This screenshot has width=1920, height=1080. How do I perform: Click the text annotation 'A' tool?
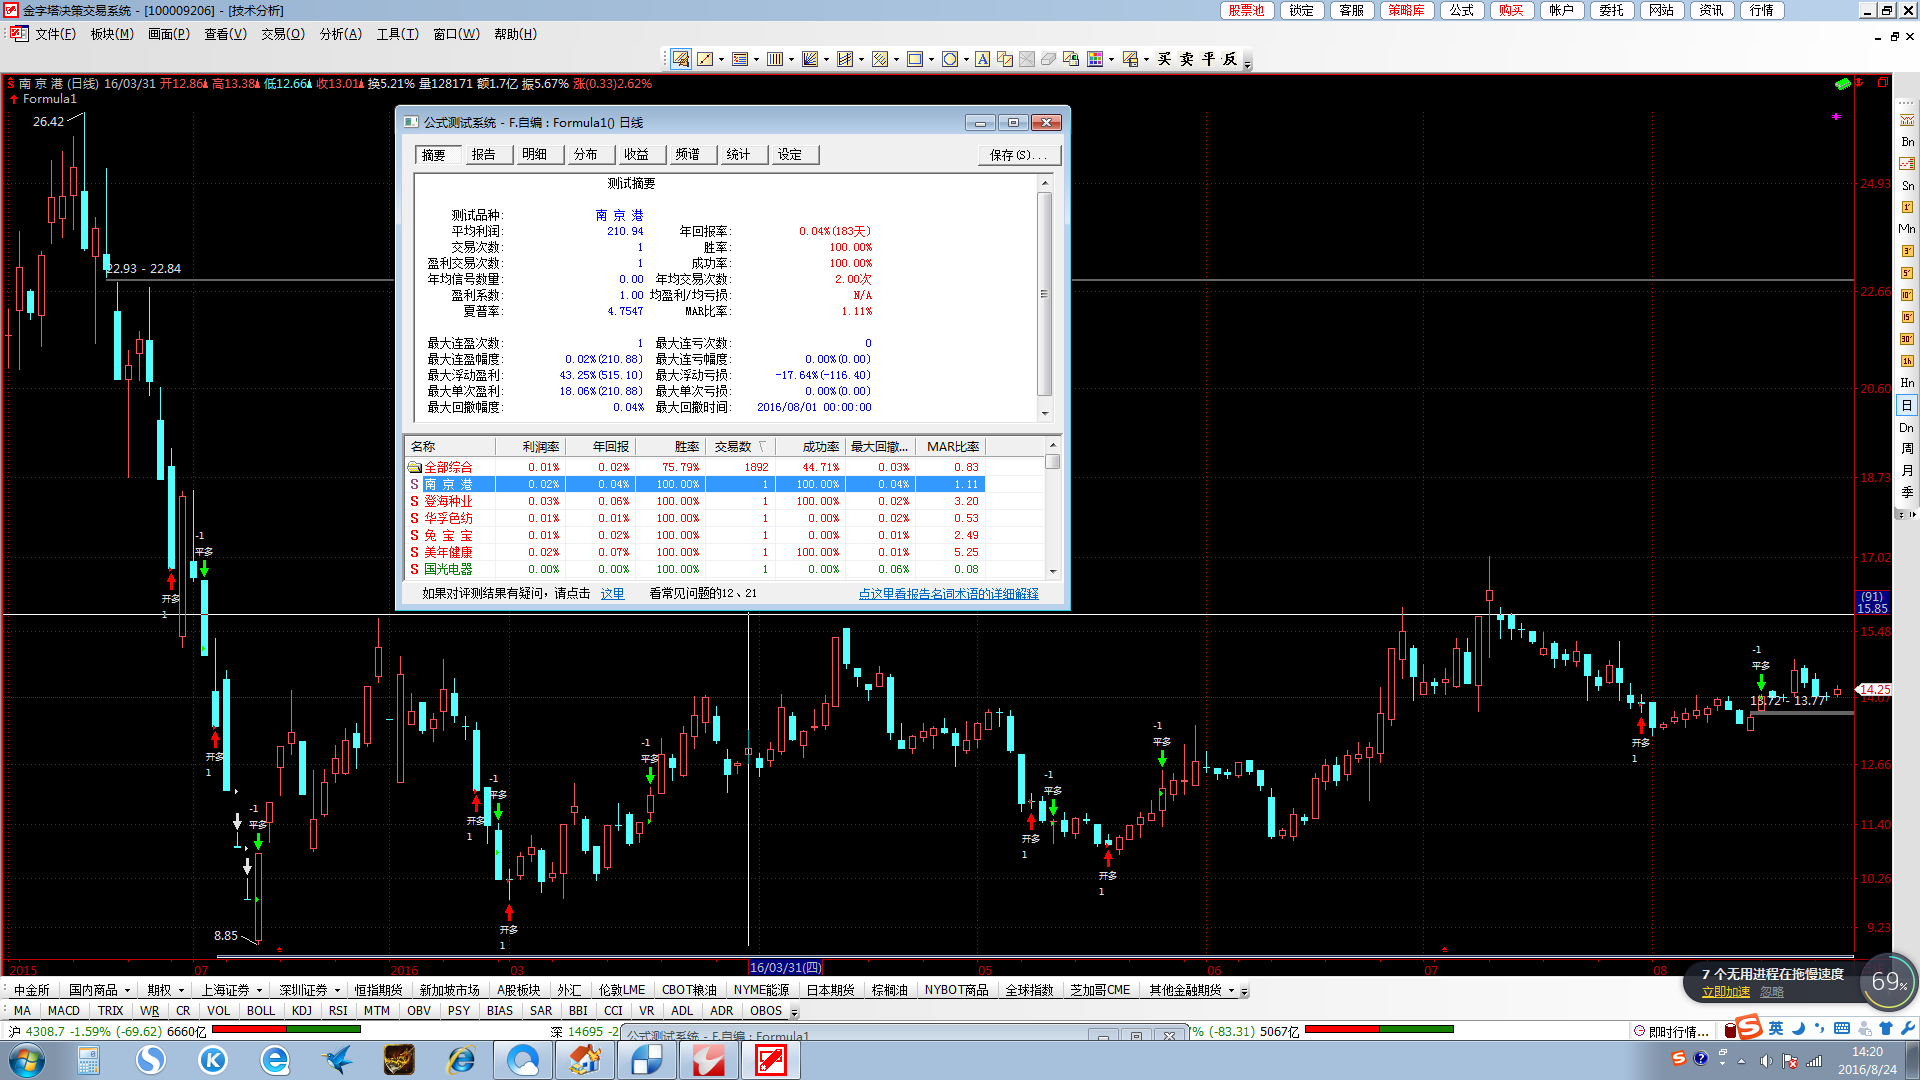[983, 60]
